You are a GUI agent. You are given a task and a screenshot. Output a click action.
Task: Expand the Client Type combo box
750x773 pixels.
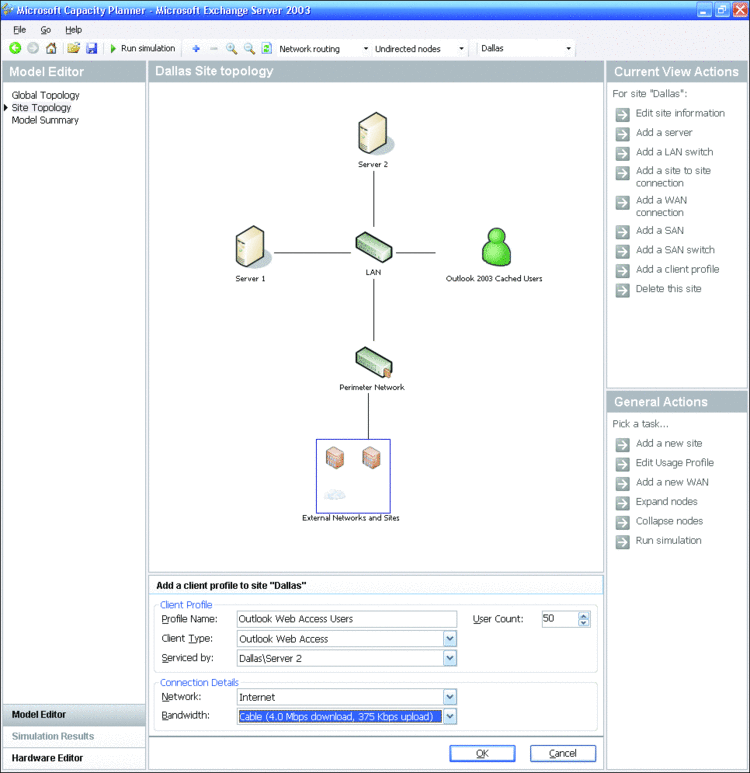[x=450, y=639]
